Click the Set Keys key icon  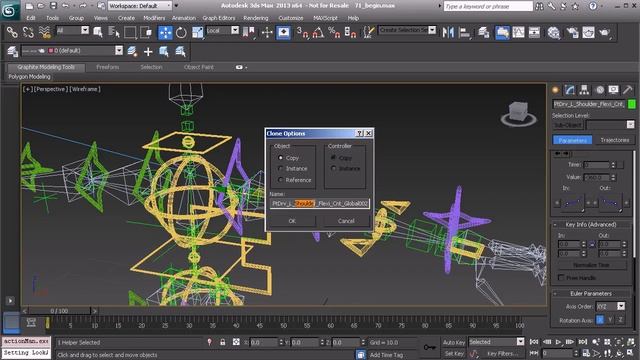(x=429, y=347)
